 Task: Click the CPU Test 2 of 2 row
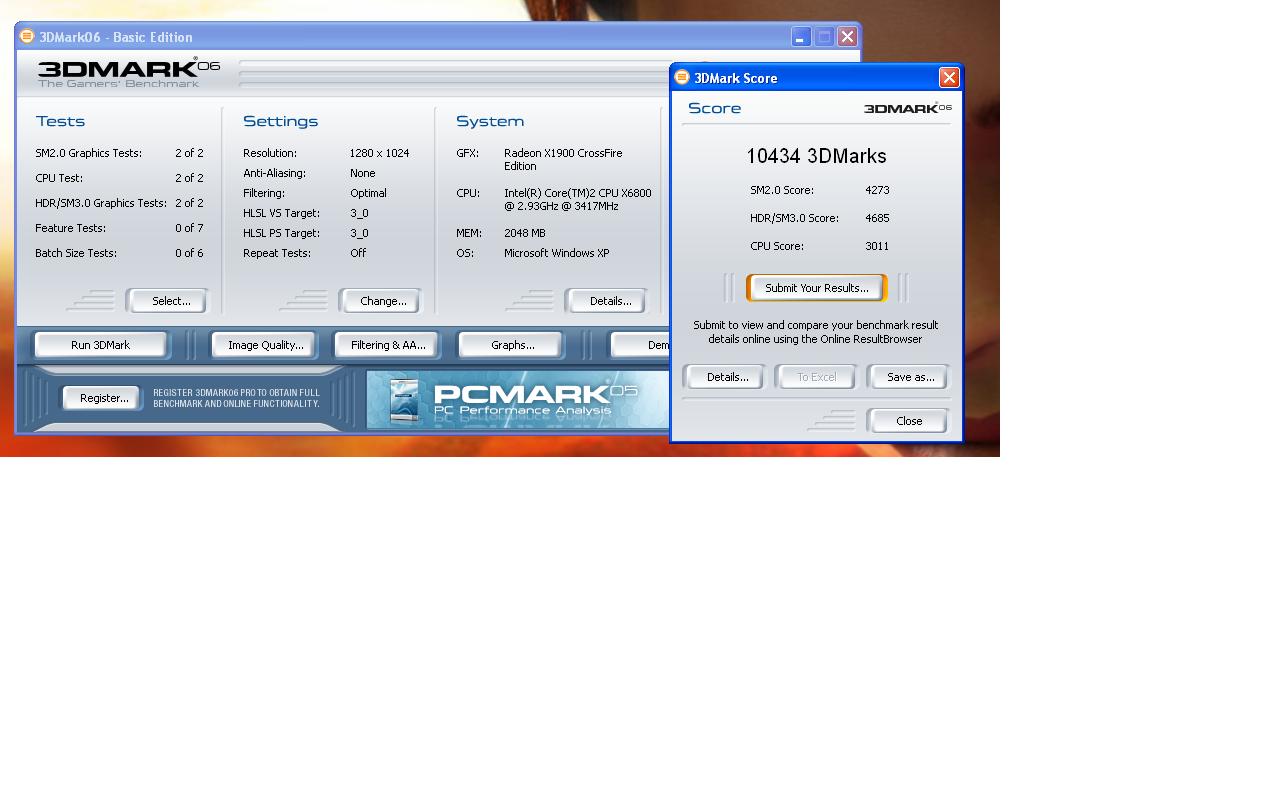pyautogui.click(x=119, y=178)
